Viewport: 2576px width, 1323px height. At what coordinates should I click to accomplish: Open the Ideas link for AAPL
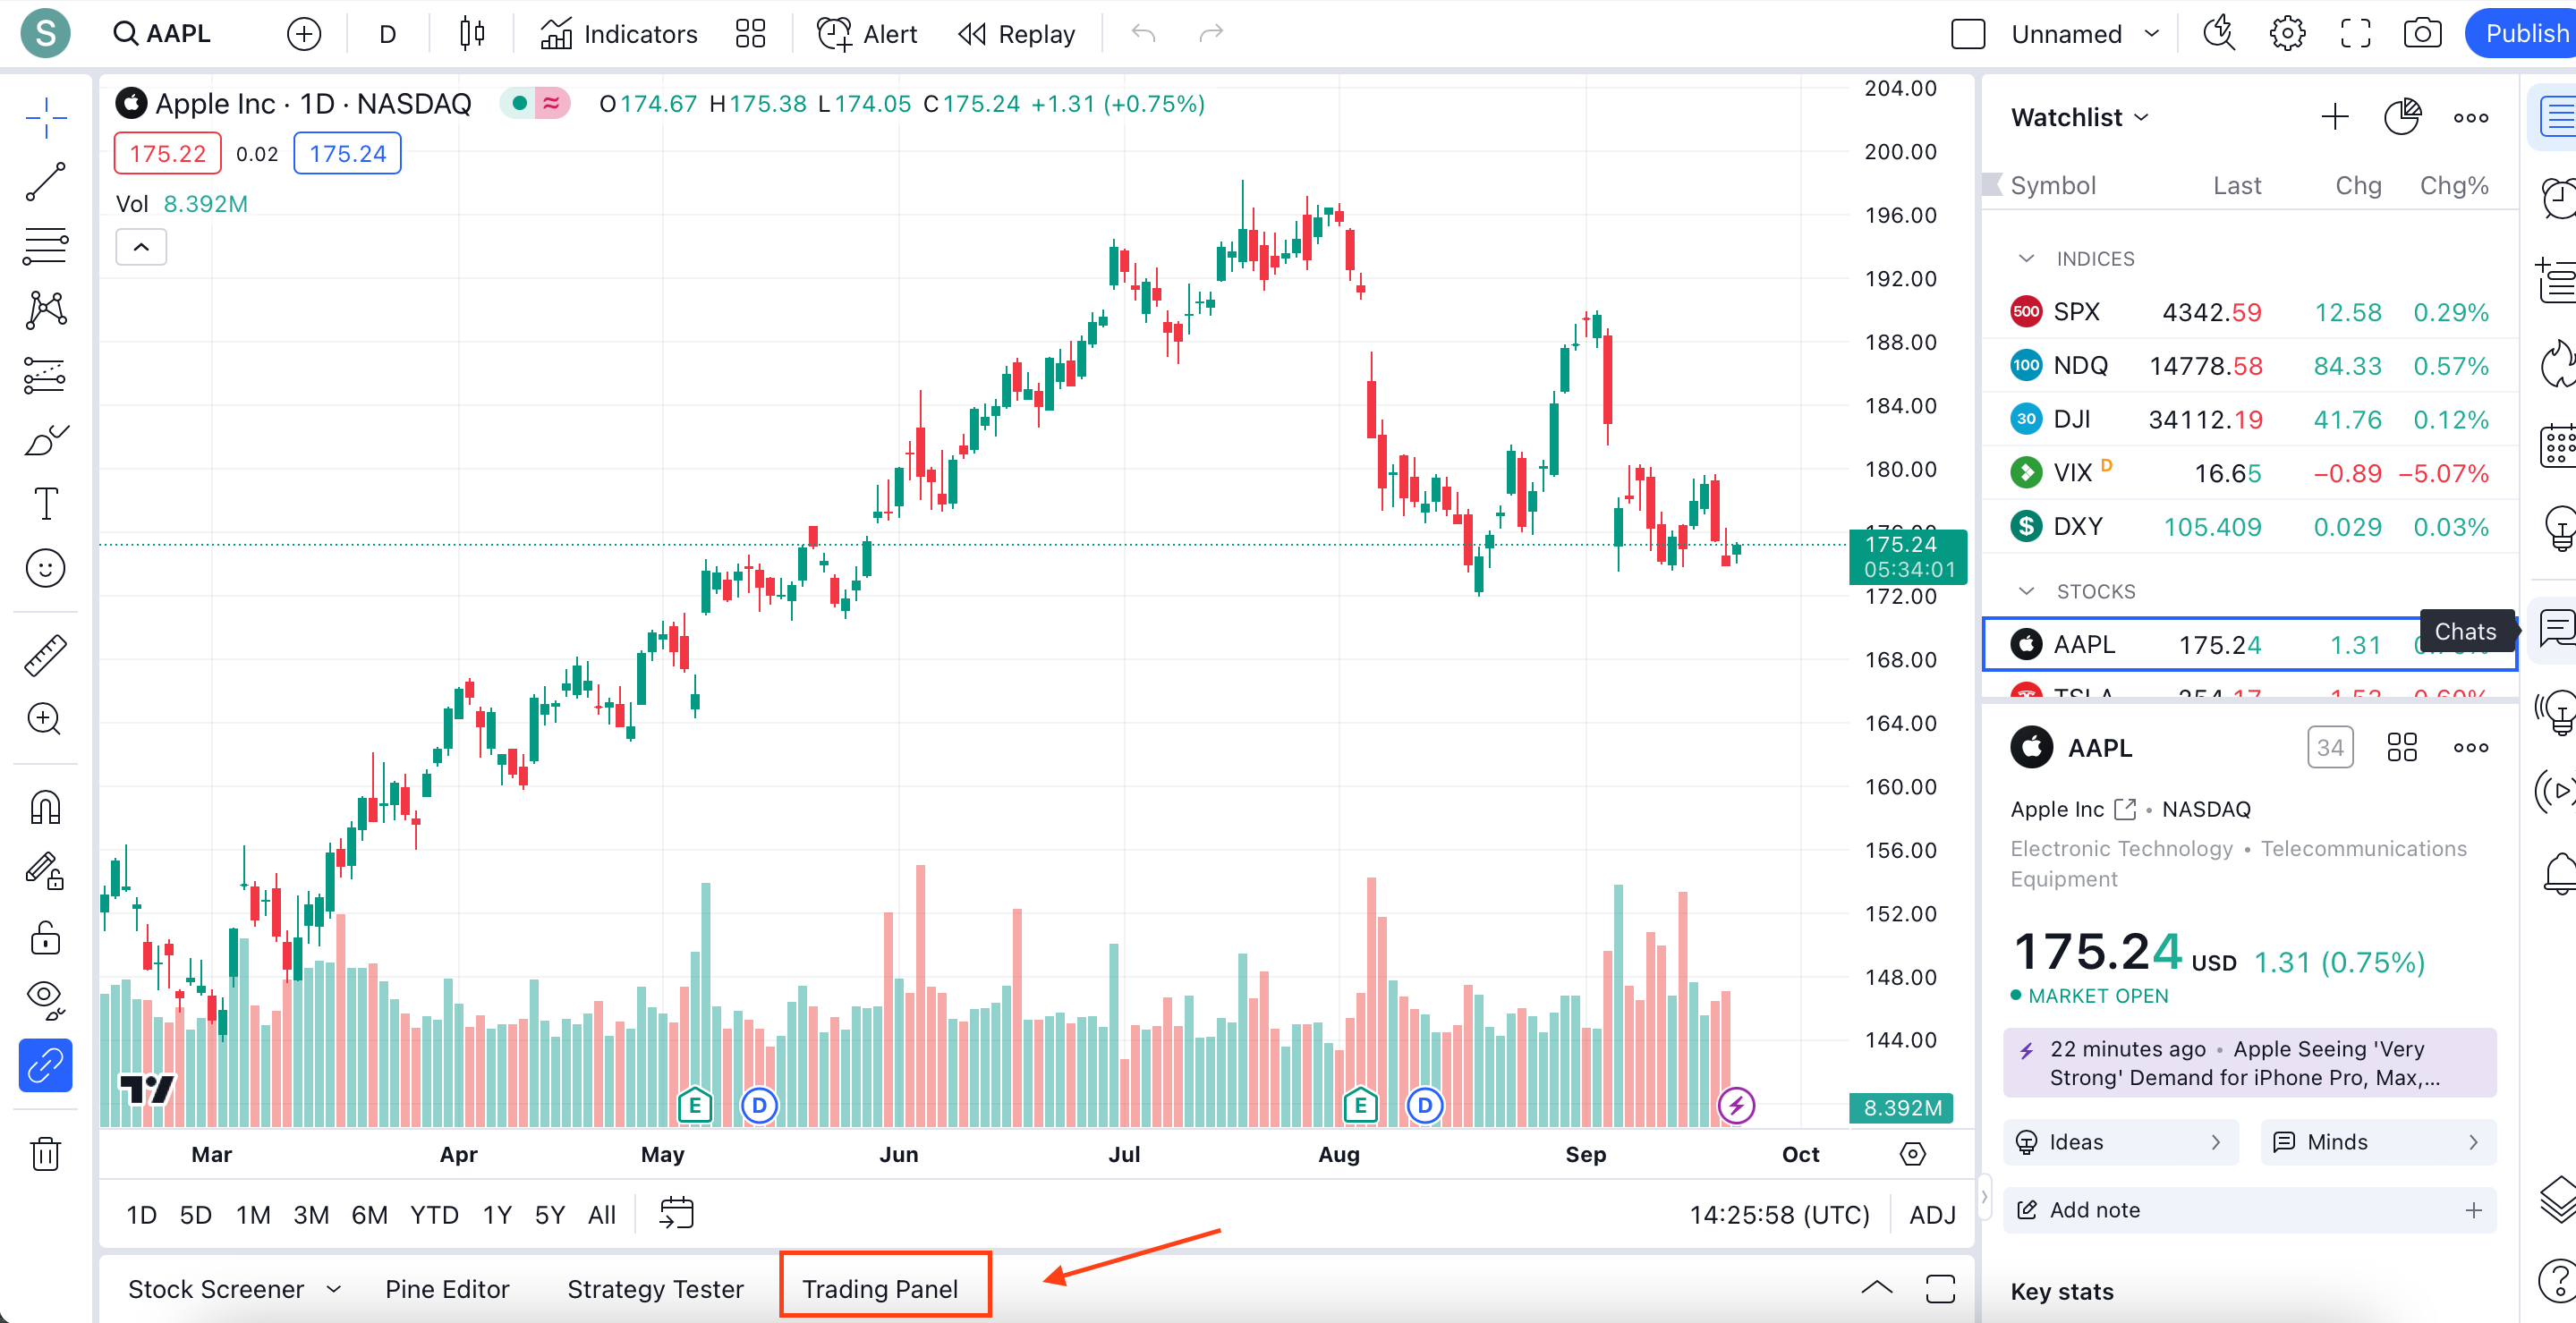(2122, 1142)
